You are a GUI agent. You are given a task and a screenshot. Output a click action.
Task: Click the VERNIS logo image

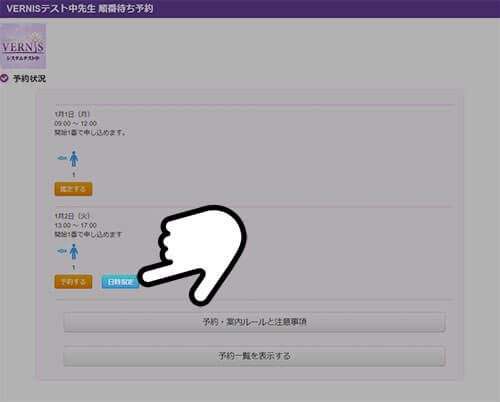[x=23, y=46]
